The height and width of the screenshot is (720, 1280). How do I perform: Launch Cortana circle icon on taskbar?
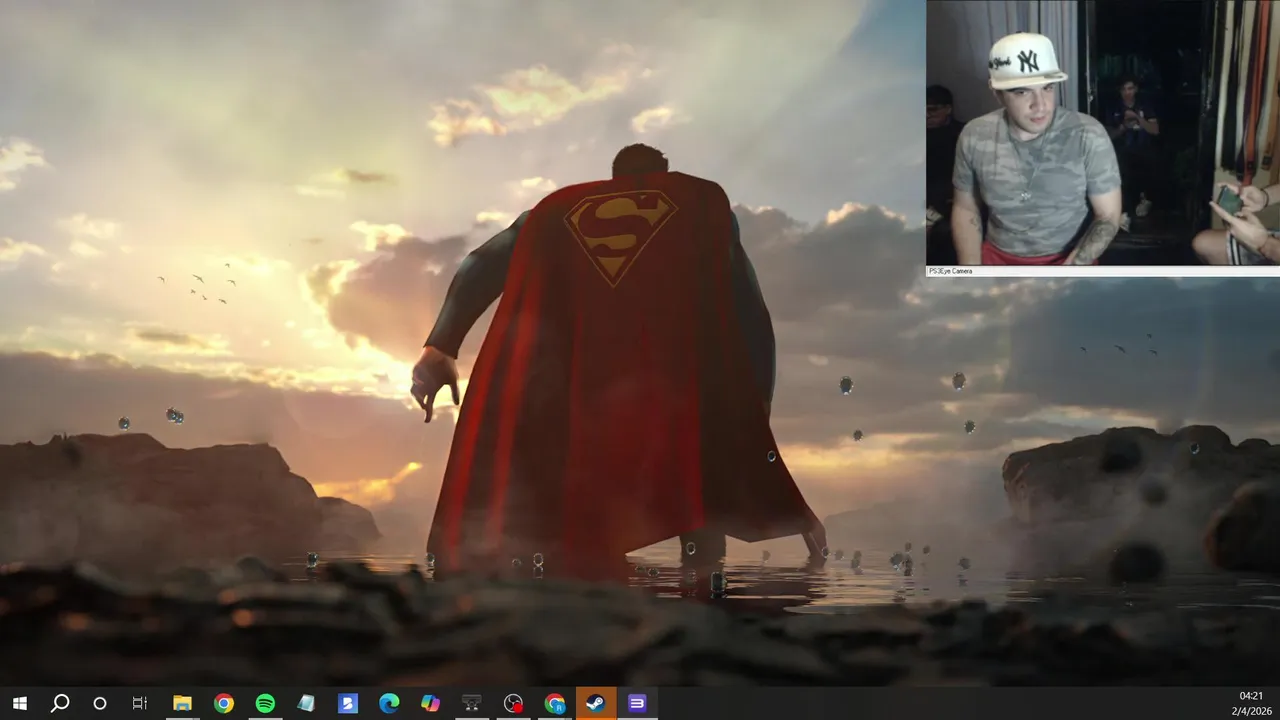click(x=100, y=704)
